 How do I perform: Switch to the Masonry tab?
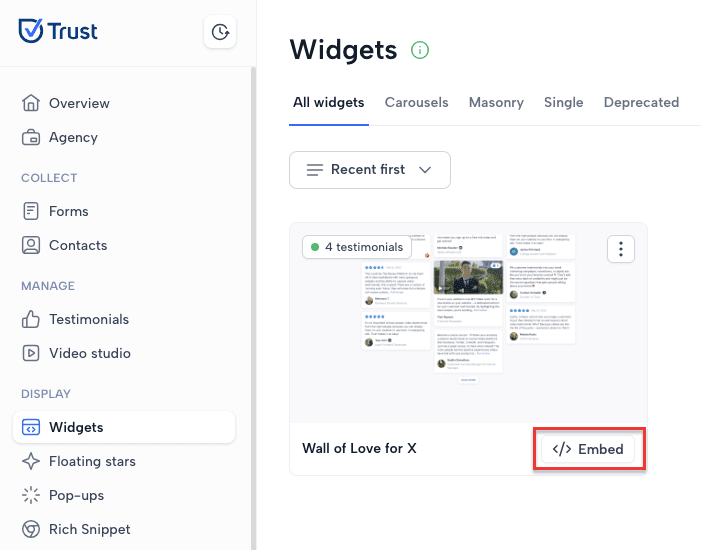coord(496,102)
